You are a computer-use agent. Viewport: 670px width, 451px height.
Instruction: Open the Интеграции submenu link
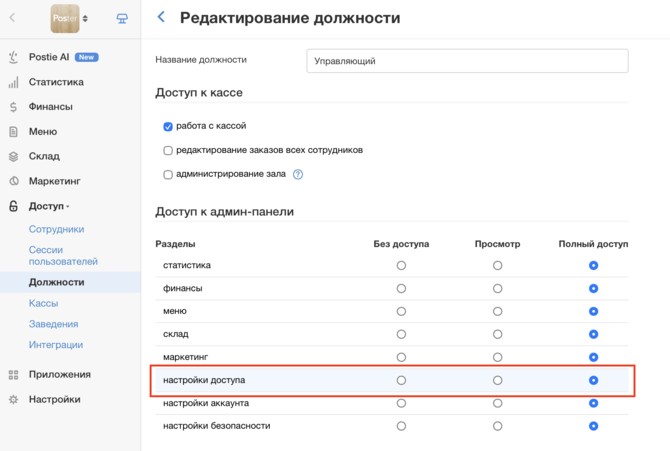click(56, 345)
